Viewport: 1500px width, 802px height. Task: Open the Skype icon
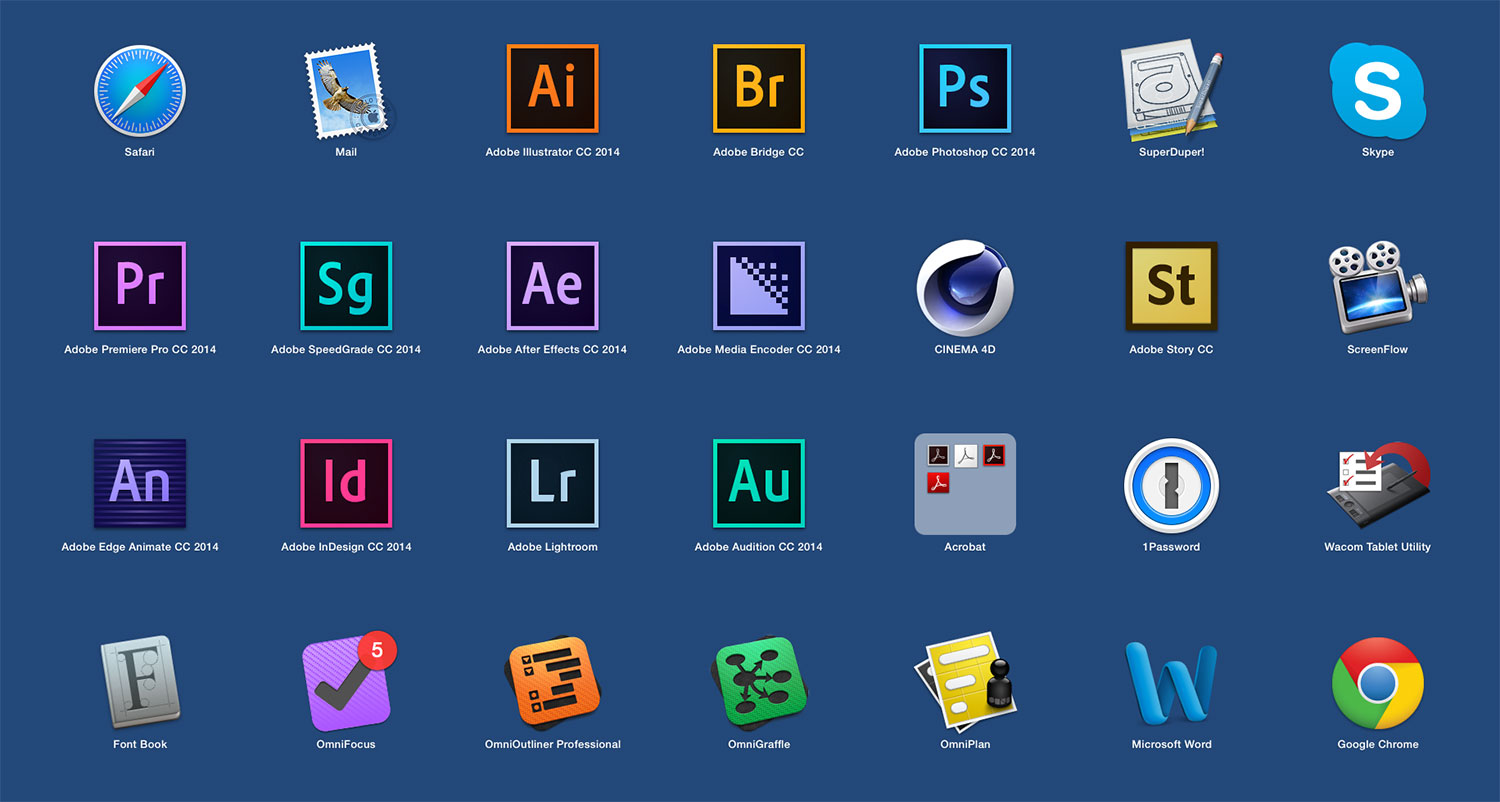tap(1378, 89)
